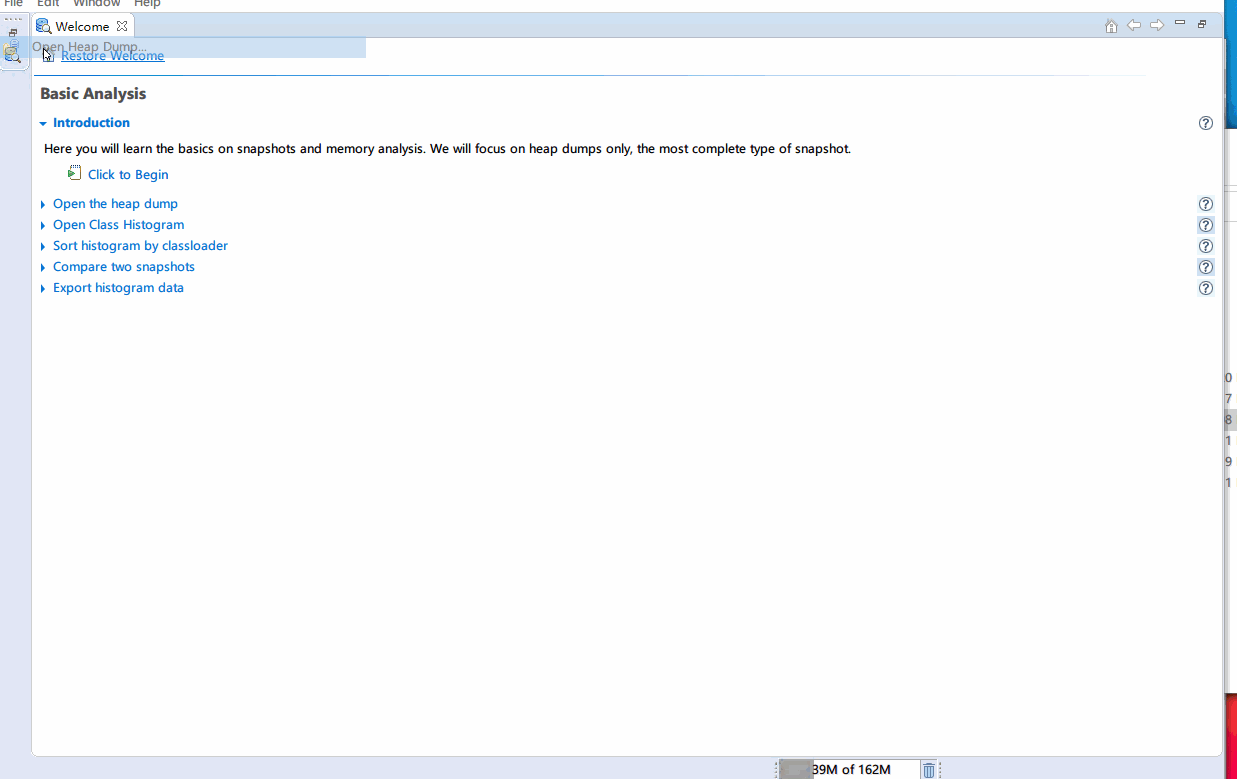Click Sort histogram by classloader link
The height and width of the screenshot is (779, 1237).
[140, 246]
